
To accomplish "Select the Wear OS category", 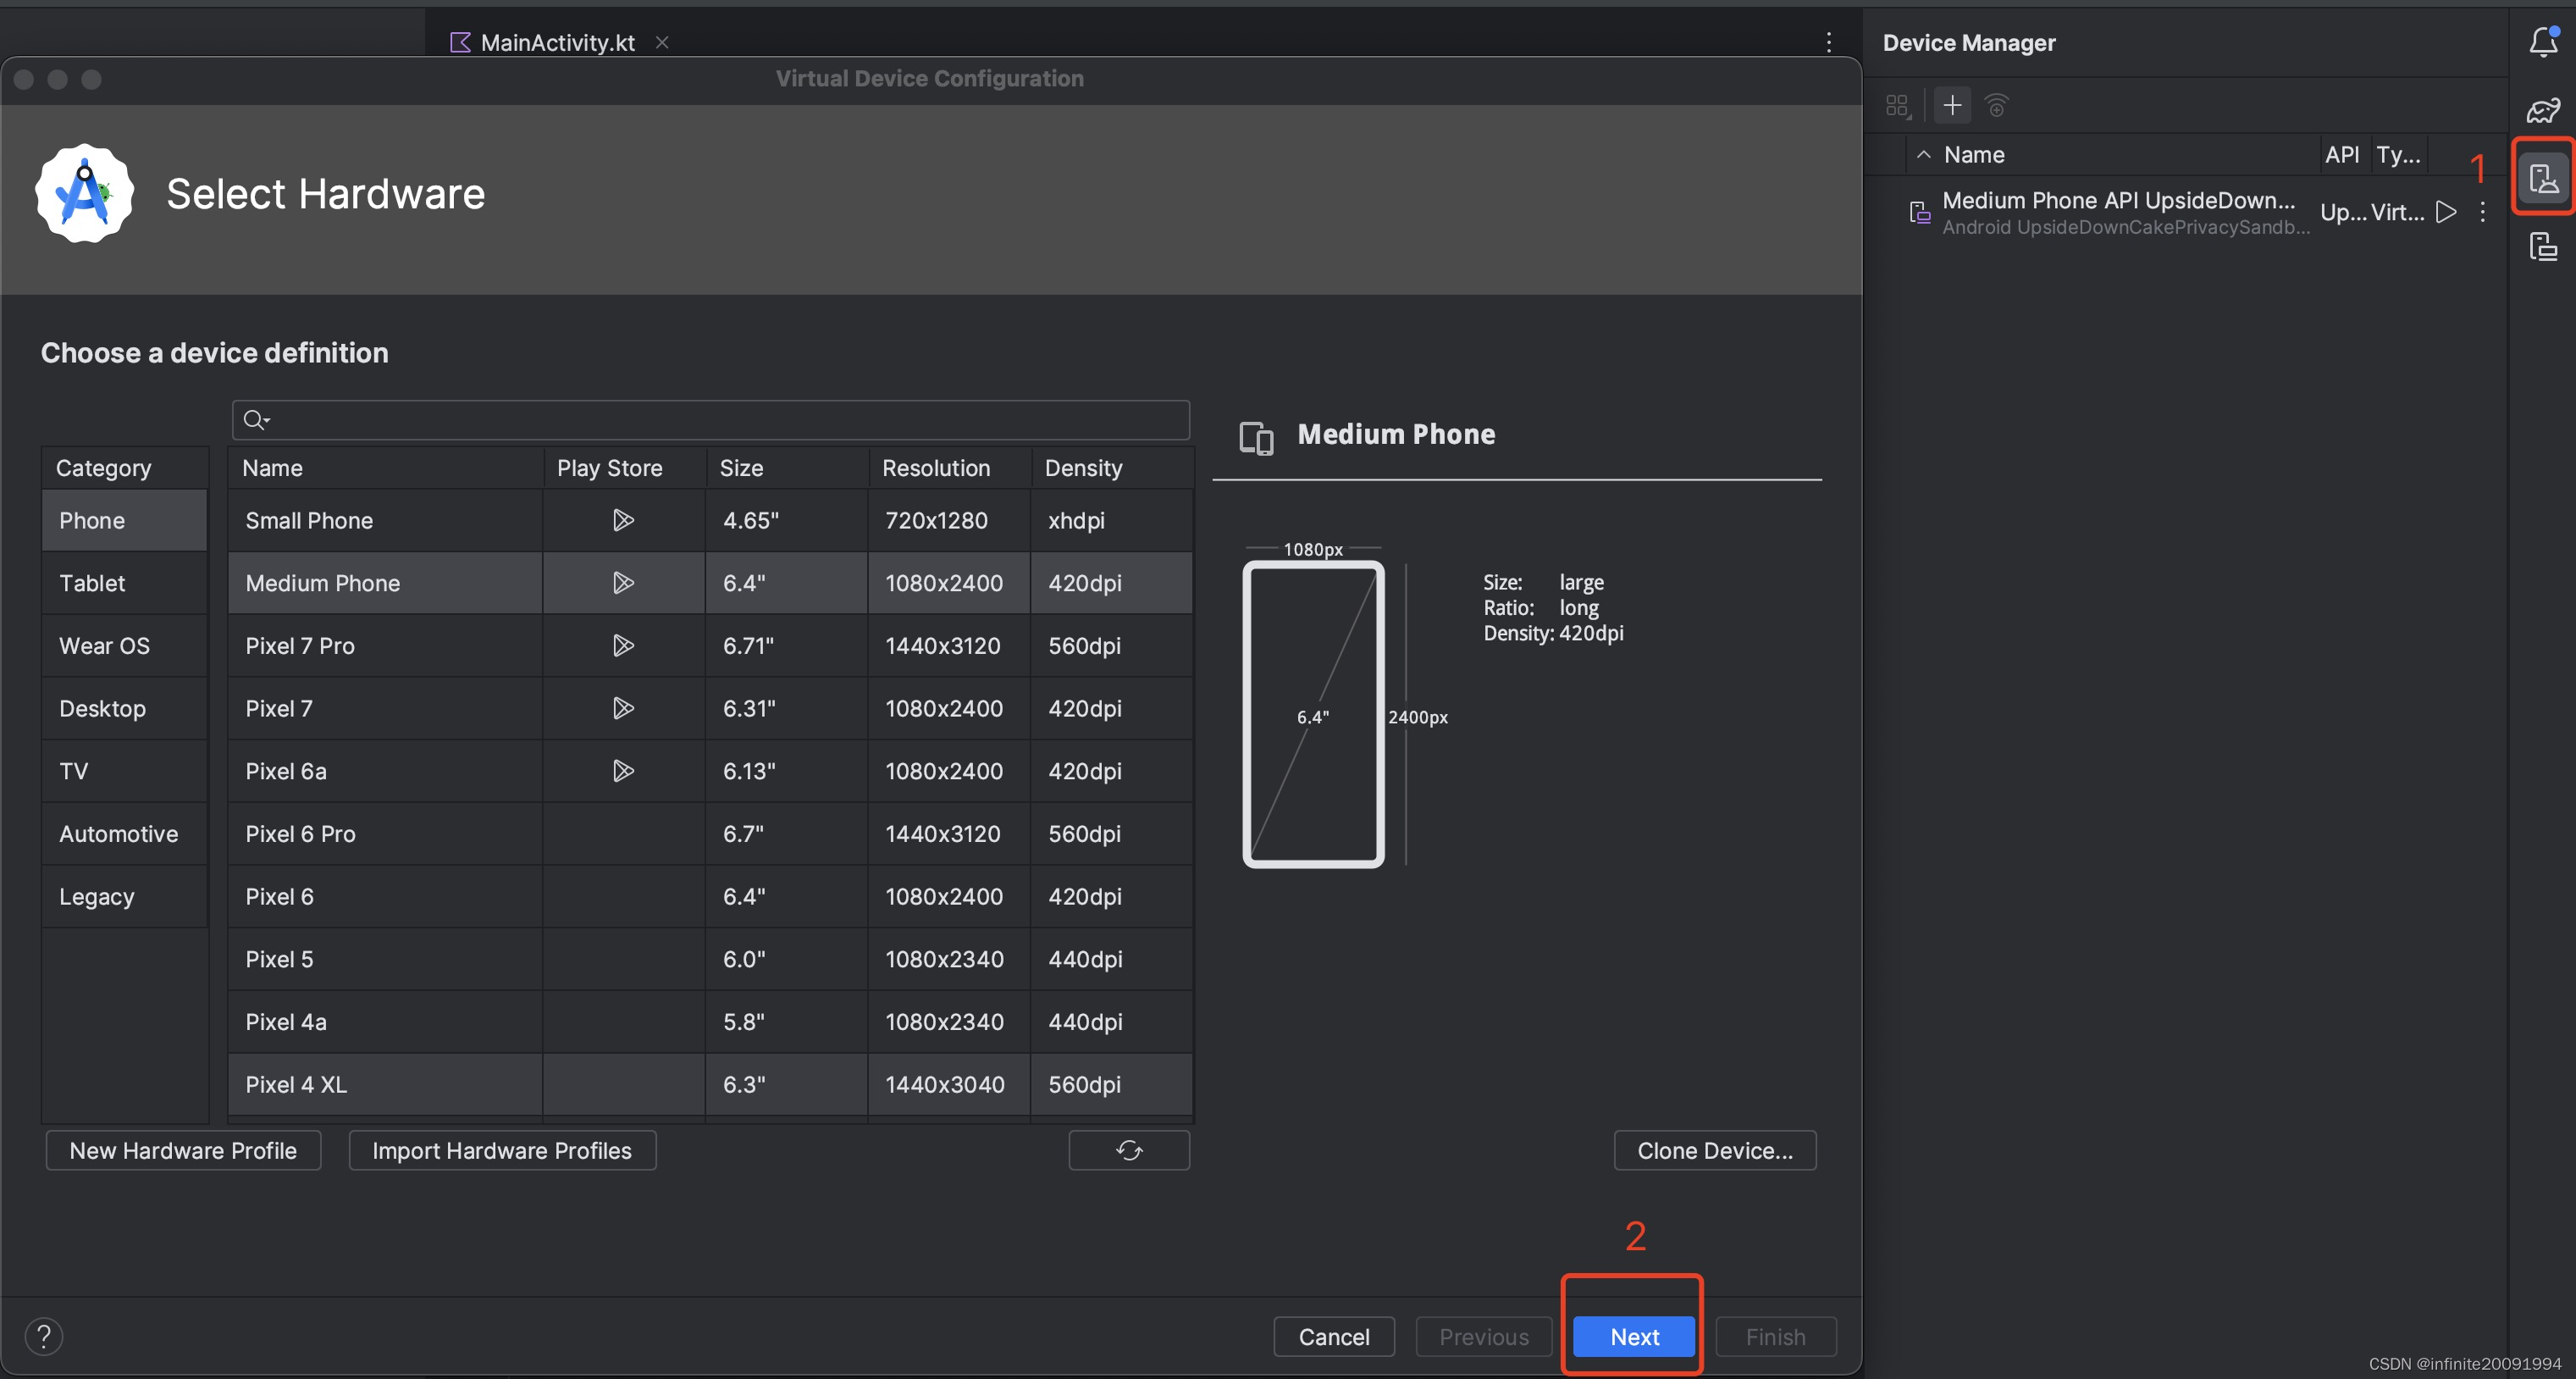I will 124,646.
